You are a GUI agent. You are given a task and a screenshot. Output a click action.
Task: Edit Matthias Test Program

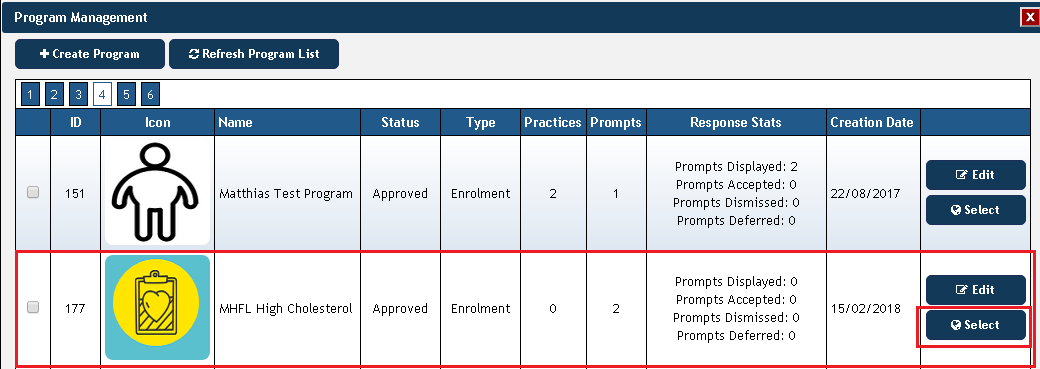click(976, 175)
